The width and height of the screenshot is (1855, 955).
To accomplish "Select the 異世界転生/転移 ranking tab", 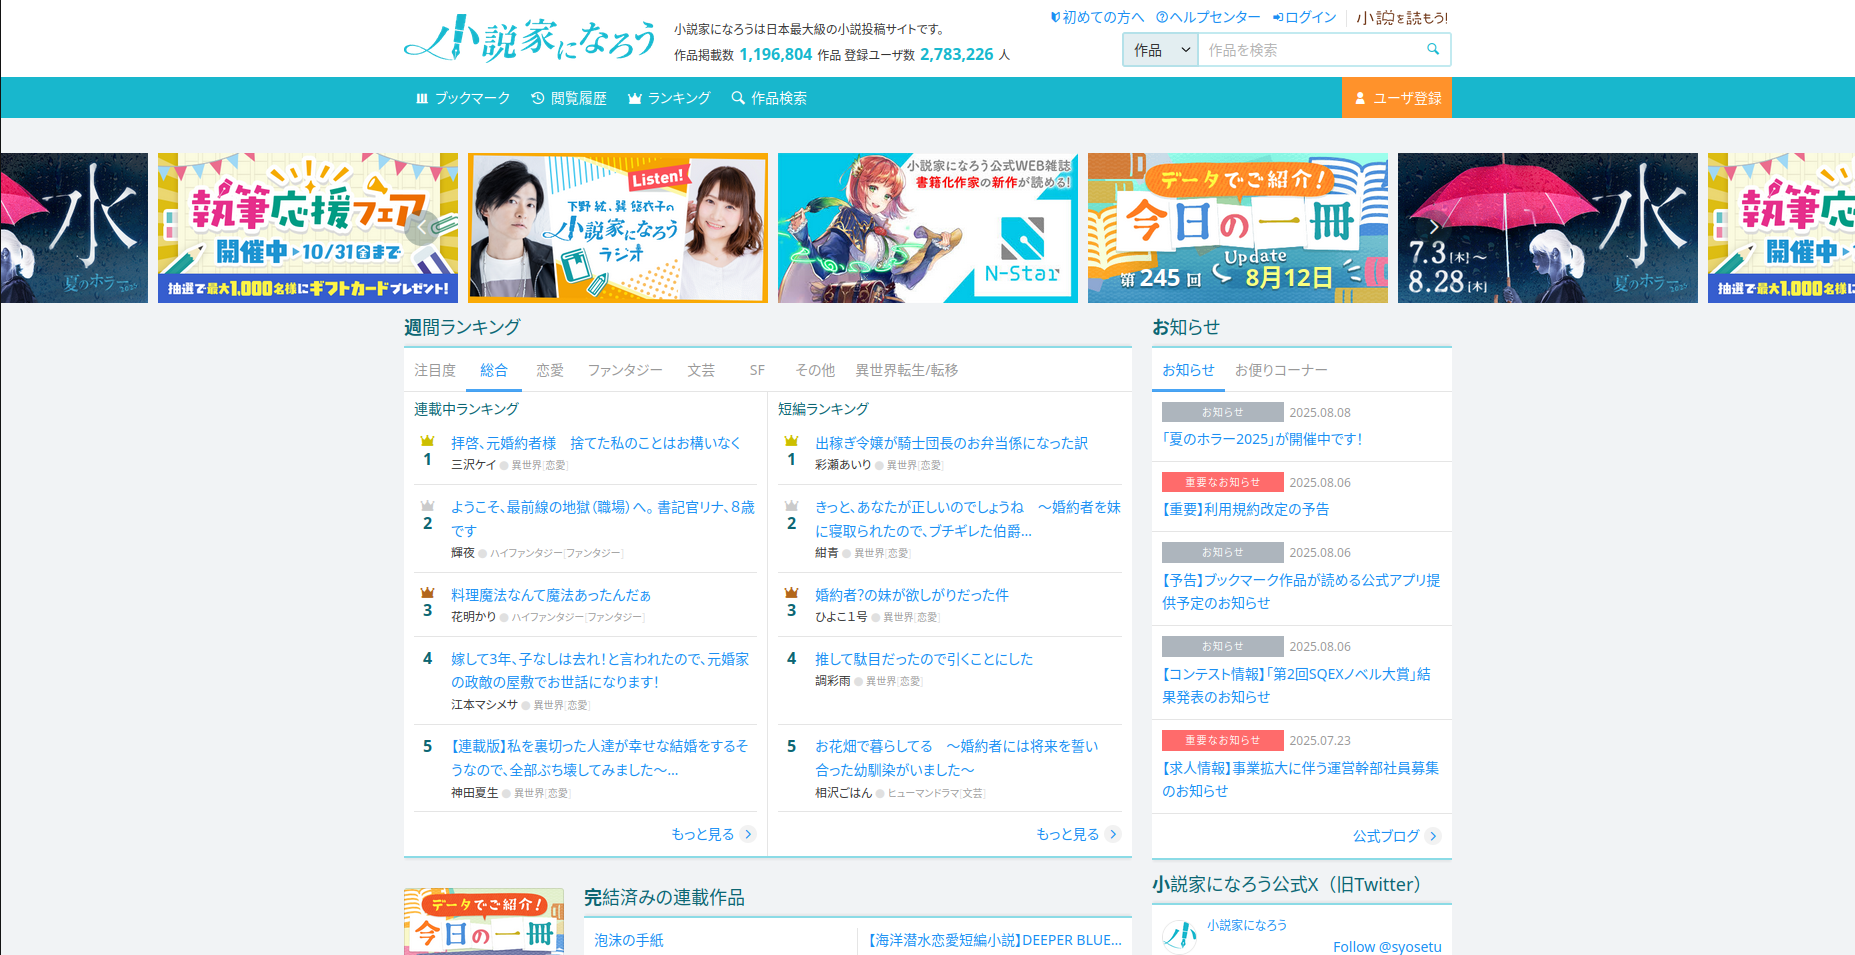I will 907,370.
